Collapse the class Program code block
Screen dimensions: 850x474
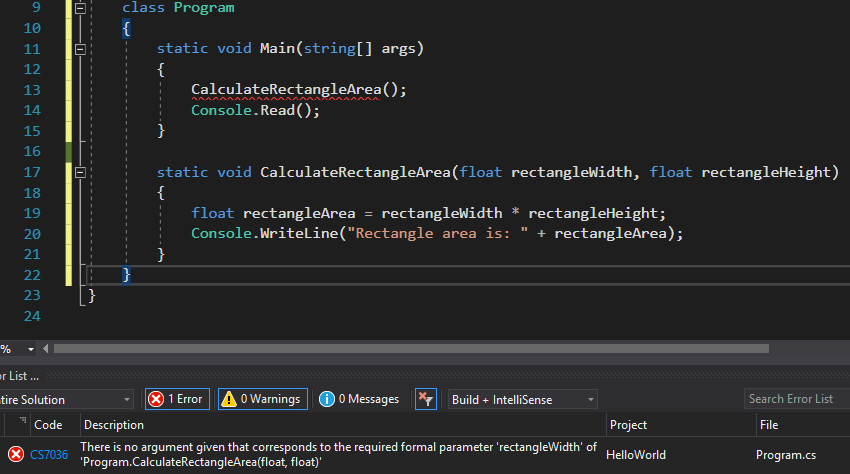(x=81, y=8)
